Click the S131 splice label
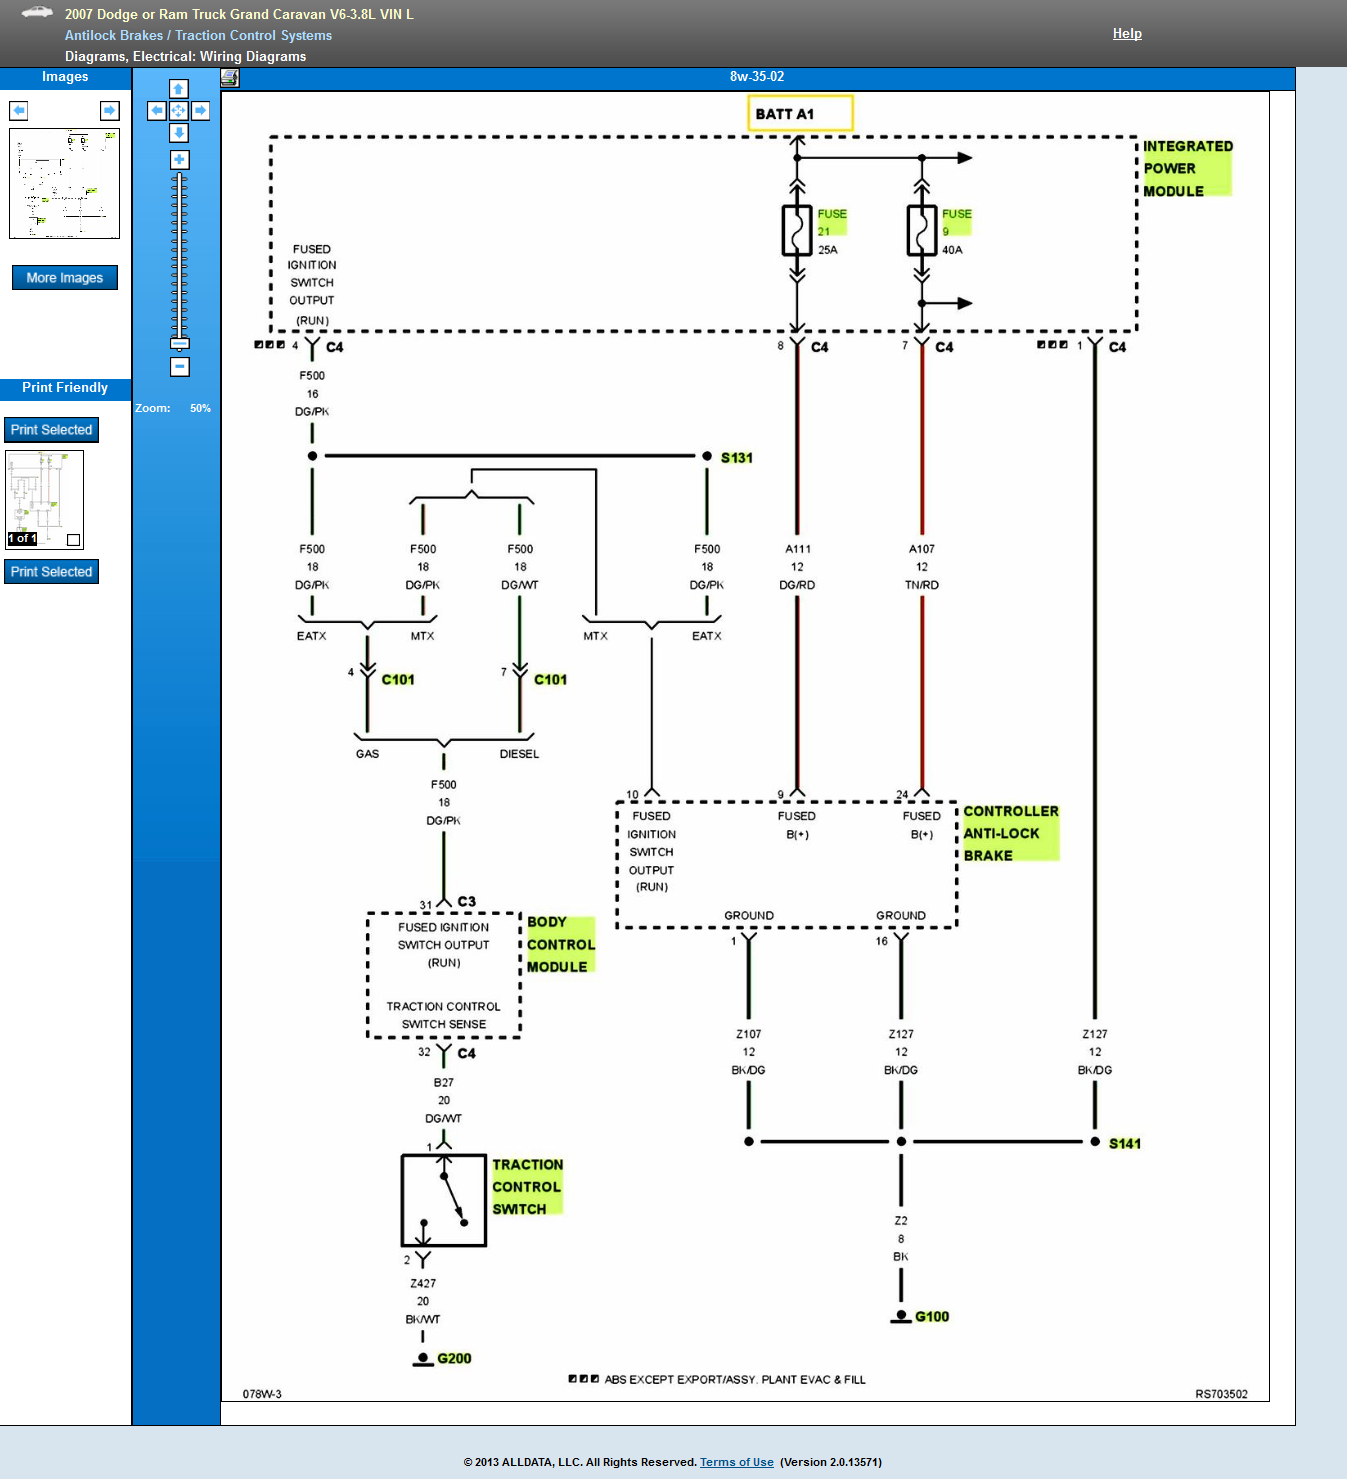Screen dimensions: 1347x1479 click(737, 458)
